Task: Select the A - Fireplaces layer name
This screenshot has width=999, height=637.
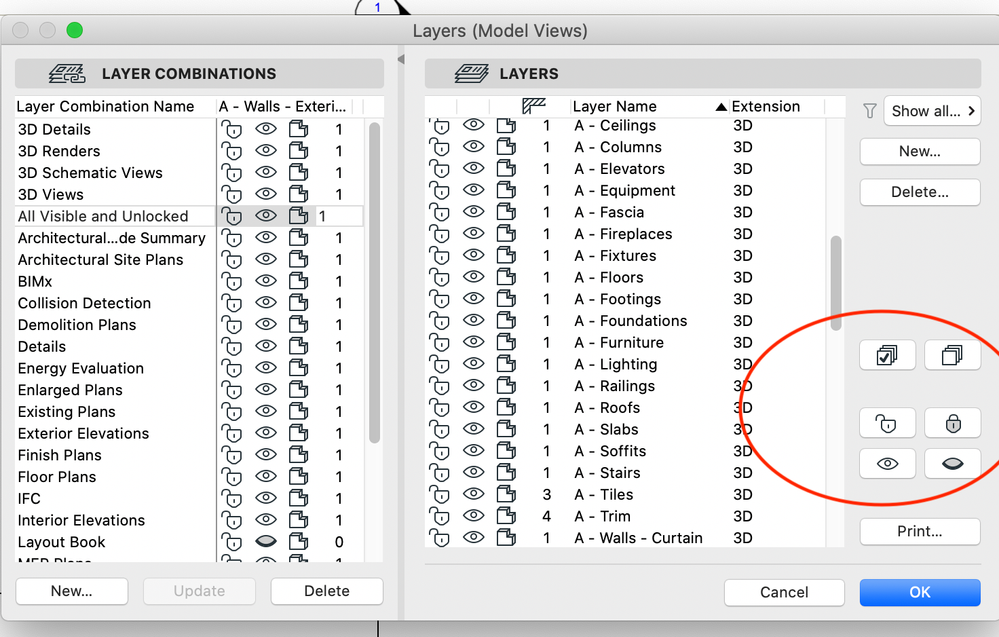Action: click(623, 234)
